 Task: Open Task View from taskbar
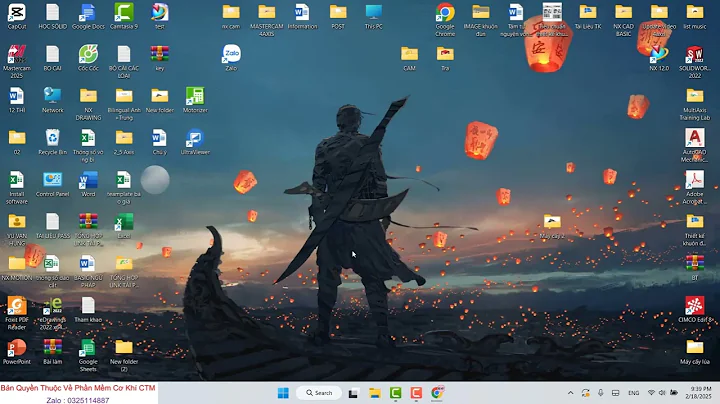coord(353,393)
